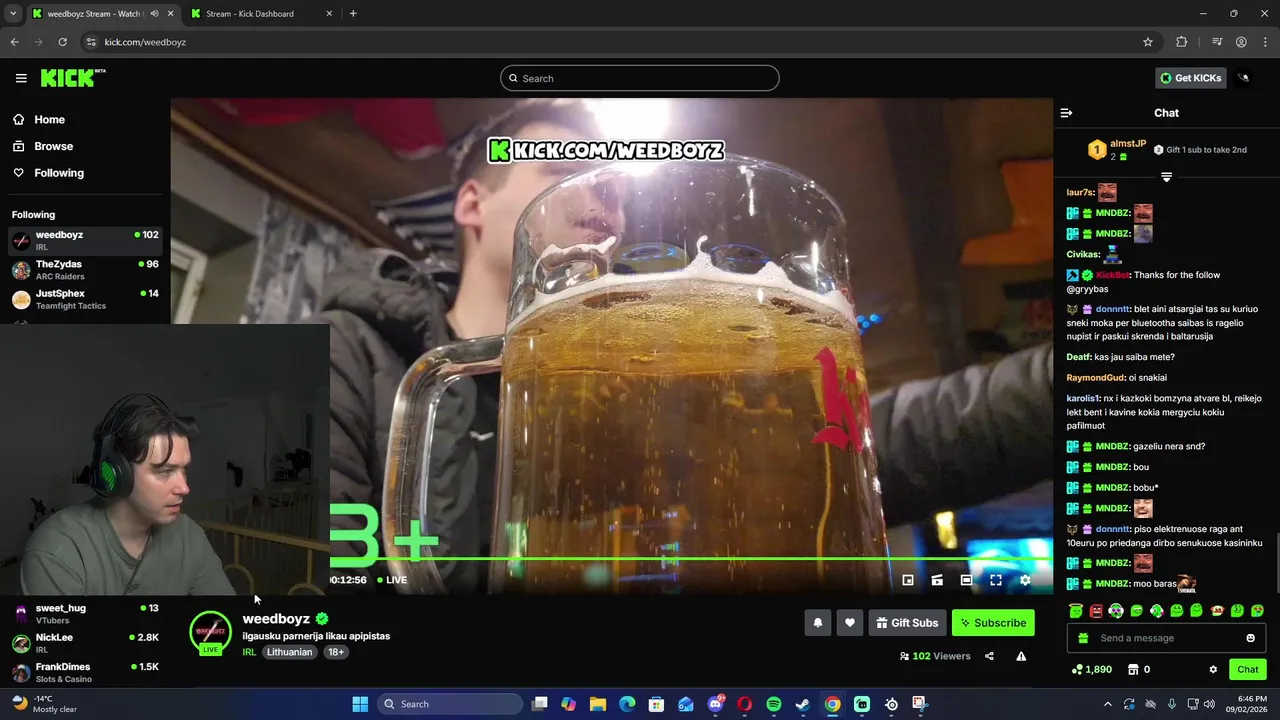1280x720 pixels.
Task: Open FrankDimes recommended channel
Action: click(85, 672)
